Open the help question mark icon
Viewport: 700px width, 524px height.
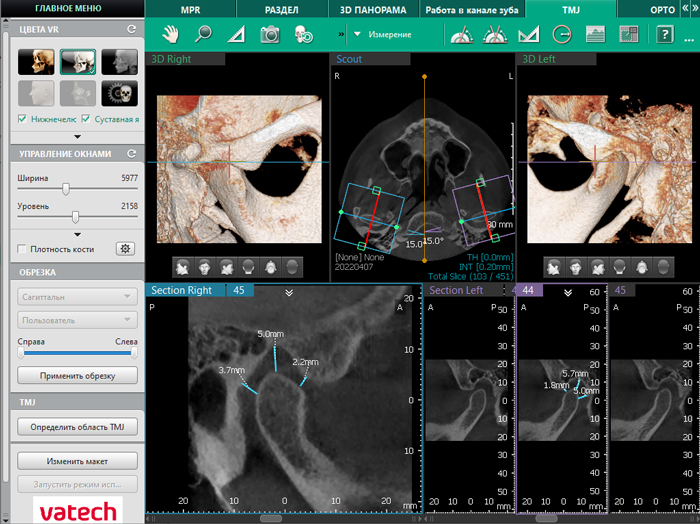point(664,34)
